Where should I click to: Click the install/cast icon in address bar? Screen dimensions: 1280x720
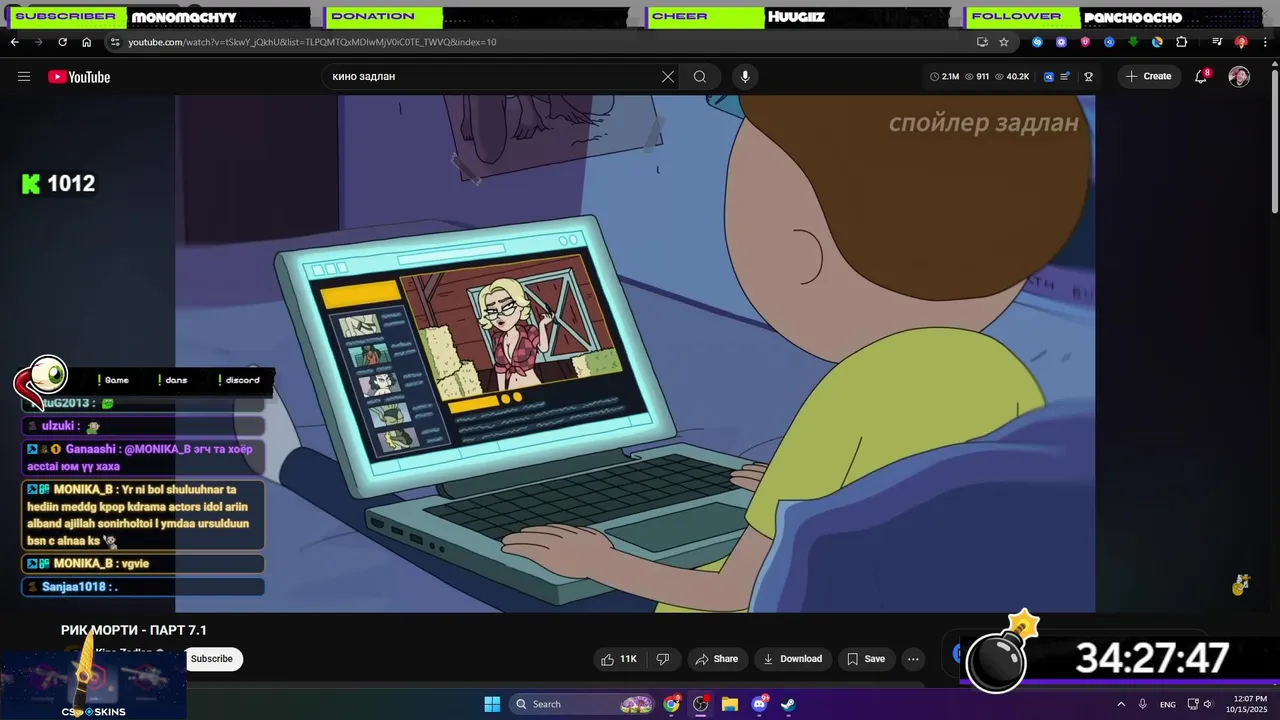tap(982, 42)
